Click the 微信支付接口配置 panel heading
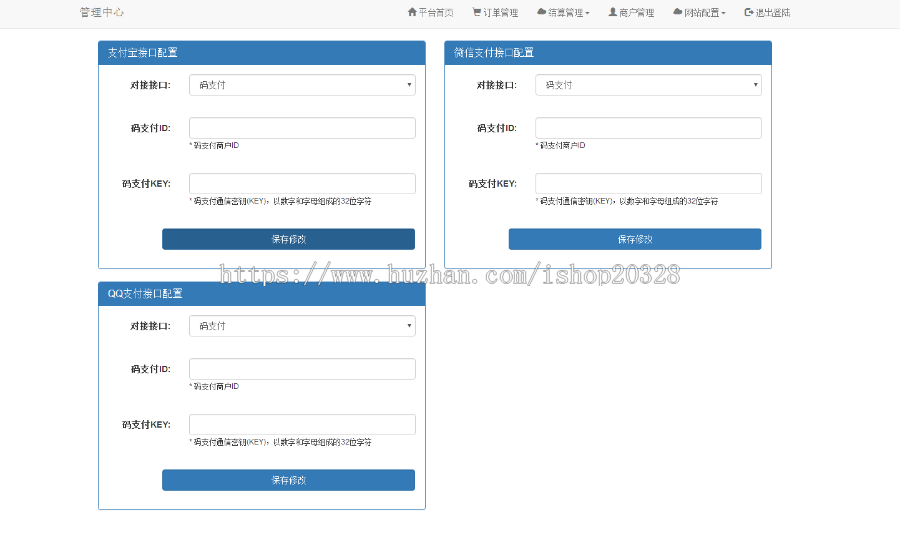This screenshot has height=545, width=900. [x=494, y=53]
